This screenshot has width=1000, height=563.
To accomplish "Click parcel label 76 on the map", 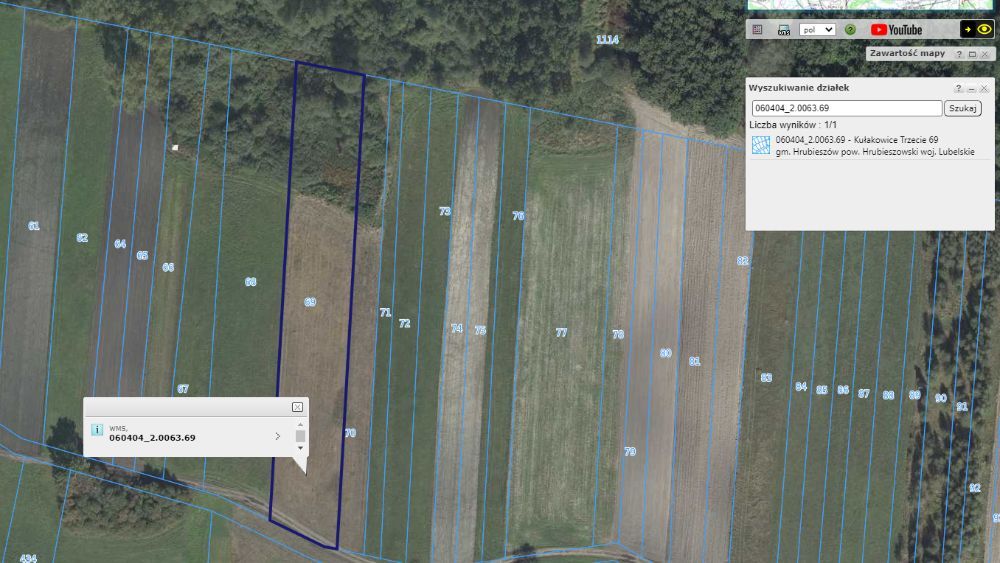I will (x=518, y=216).
